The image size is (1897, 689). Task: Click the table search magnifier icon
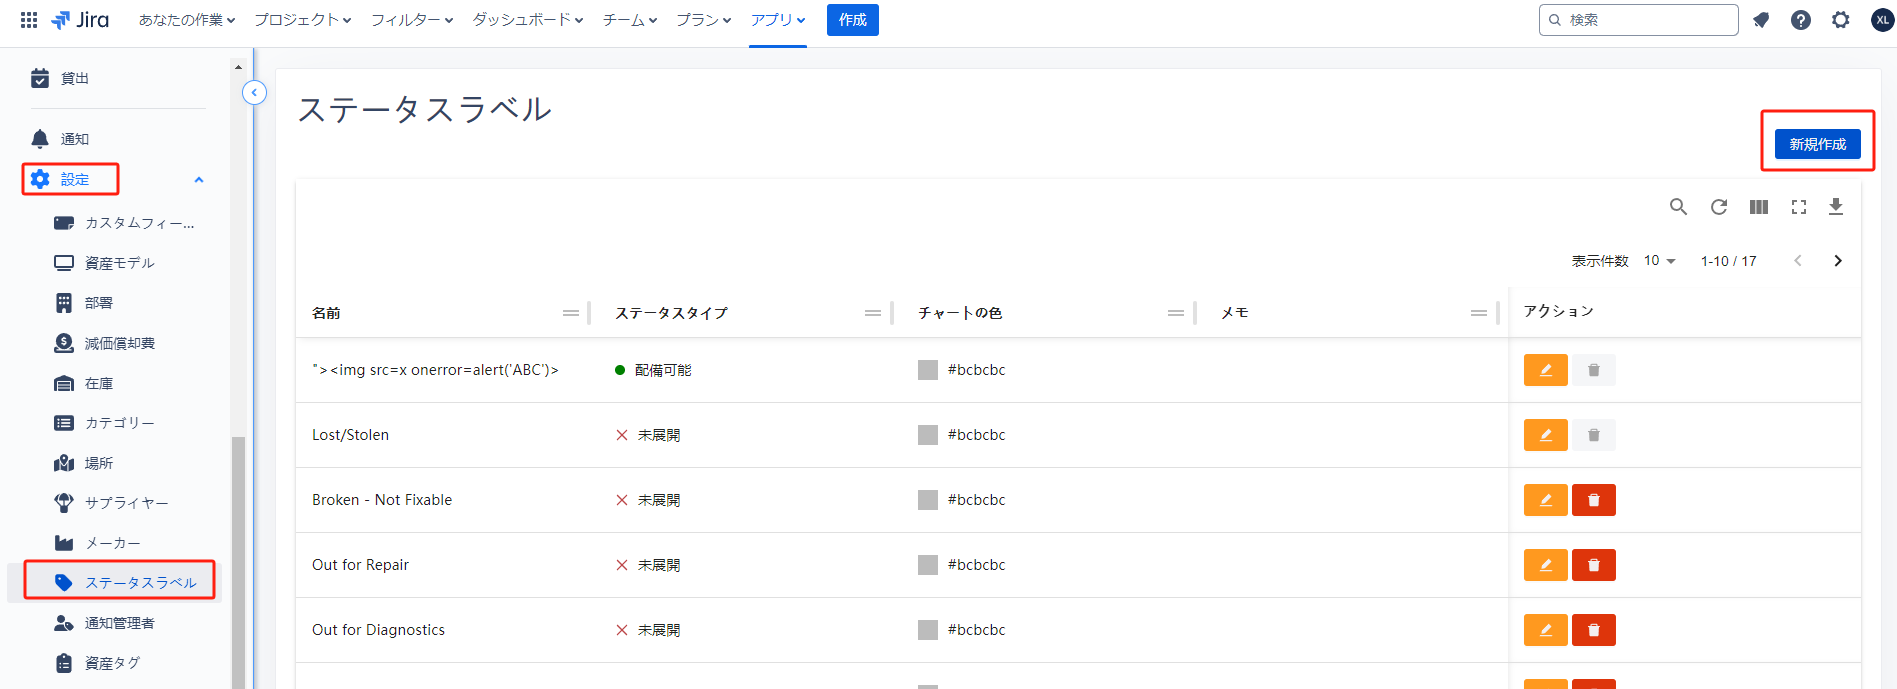tap(1678, 207)
